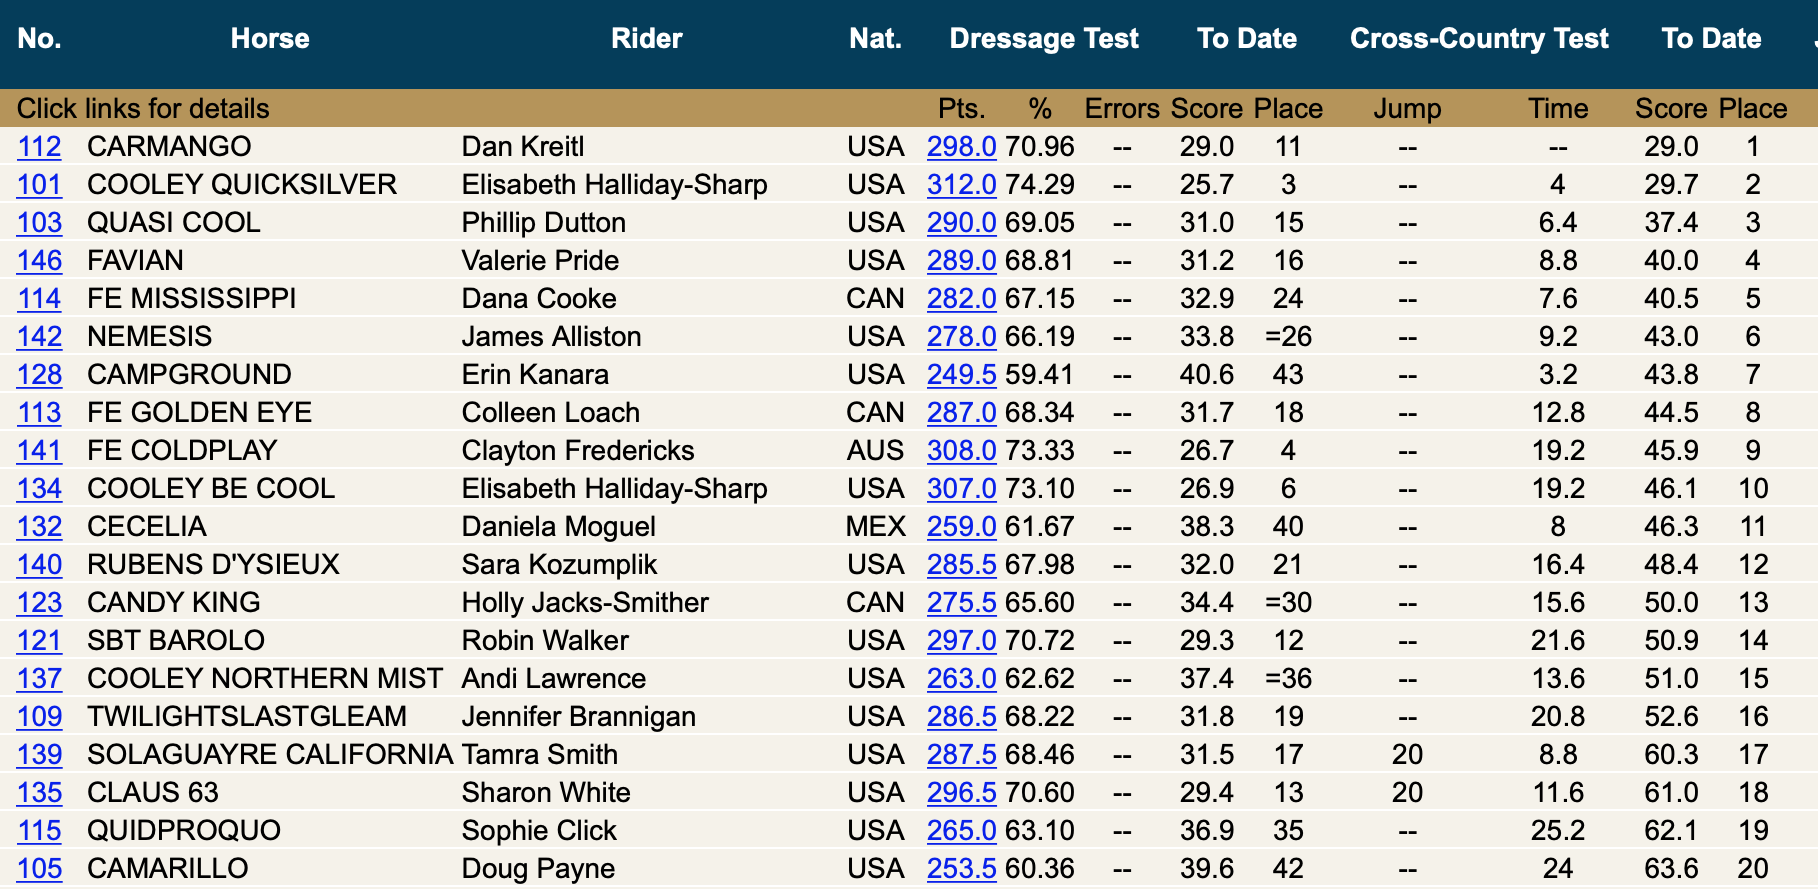This screenshot has width=1818, height=889.
Task: Open number 141 FE Coldplay link
Action: click(x=39, y=451)
